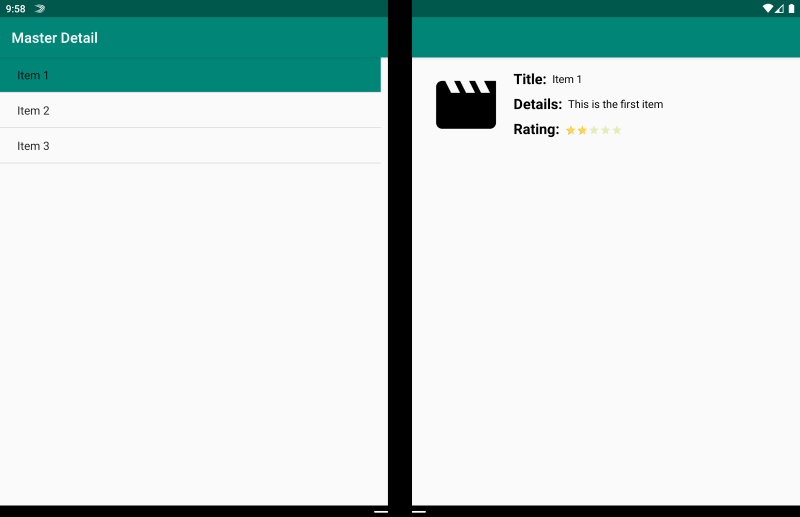Select Item 1 in the list
The height and width of the screenshot is (517, 800).
coord(190,75)
